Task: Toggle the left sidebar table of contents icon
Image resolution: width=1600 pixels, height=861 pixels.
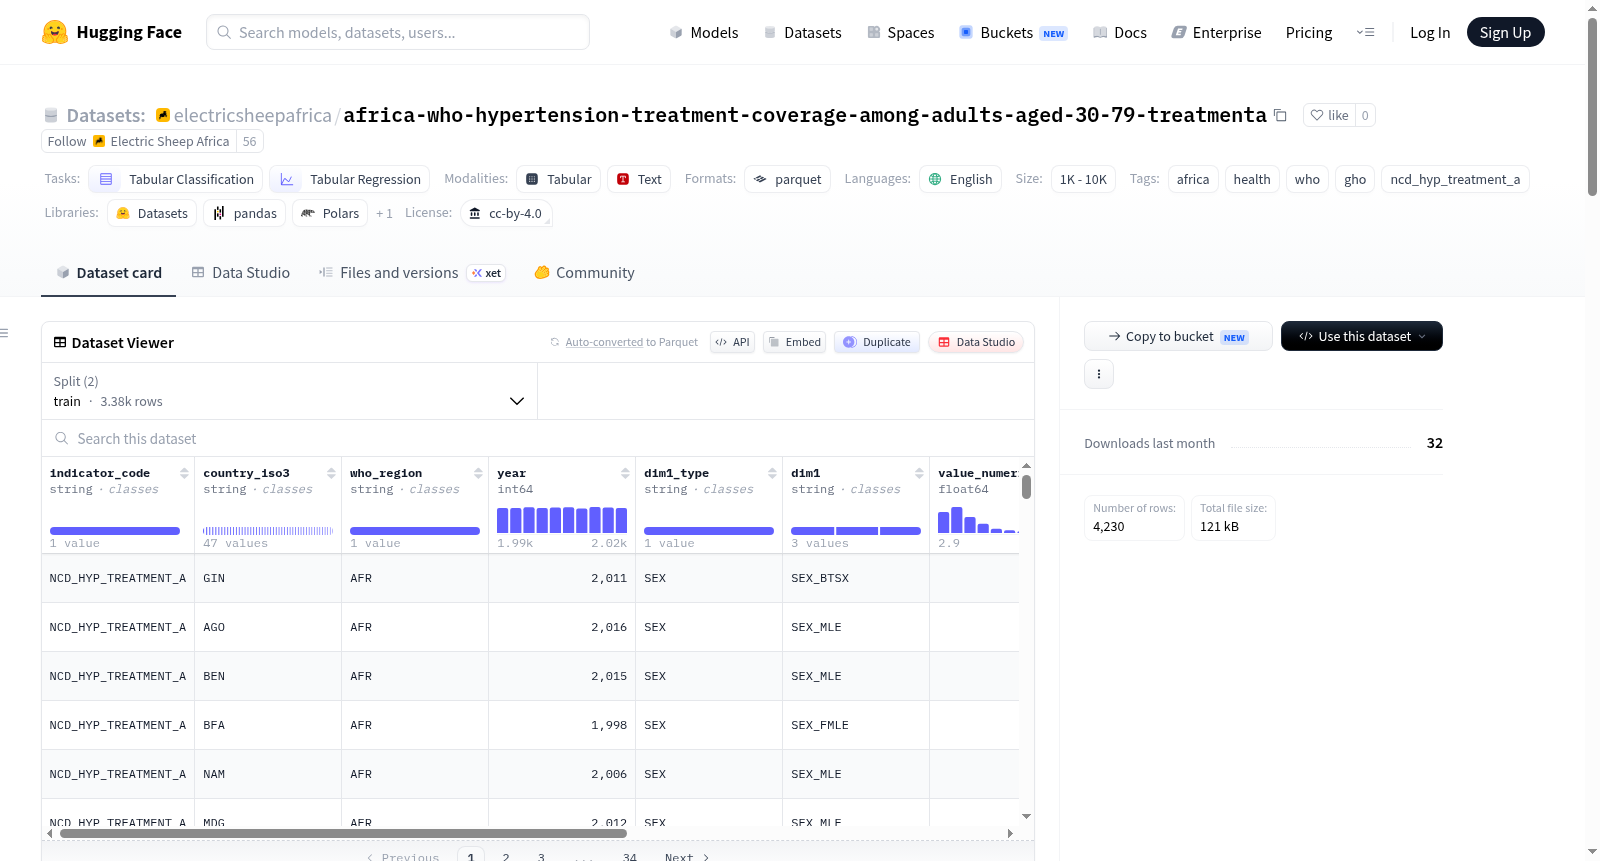Action: pyautogui.click(x=4, y=333)
